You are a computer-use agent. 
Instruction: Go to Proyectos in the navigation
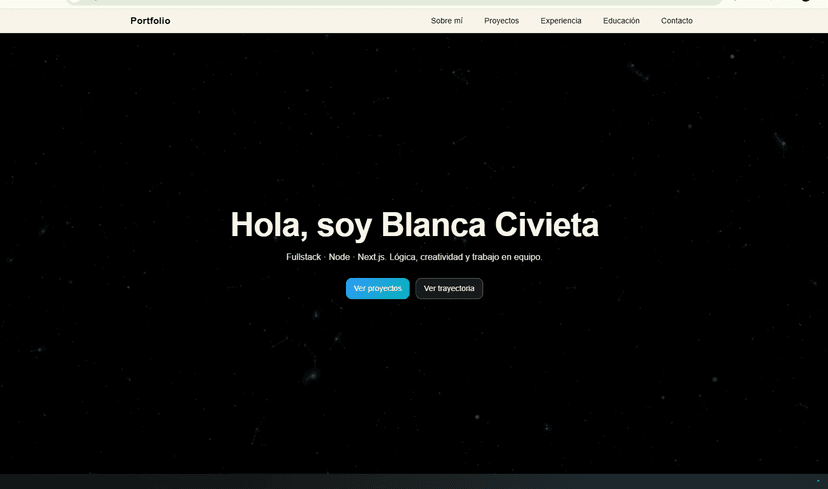pos(501,21)
